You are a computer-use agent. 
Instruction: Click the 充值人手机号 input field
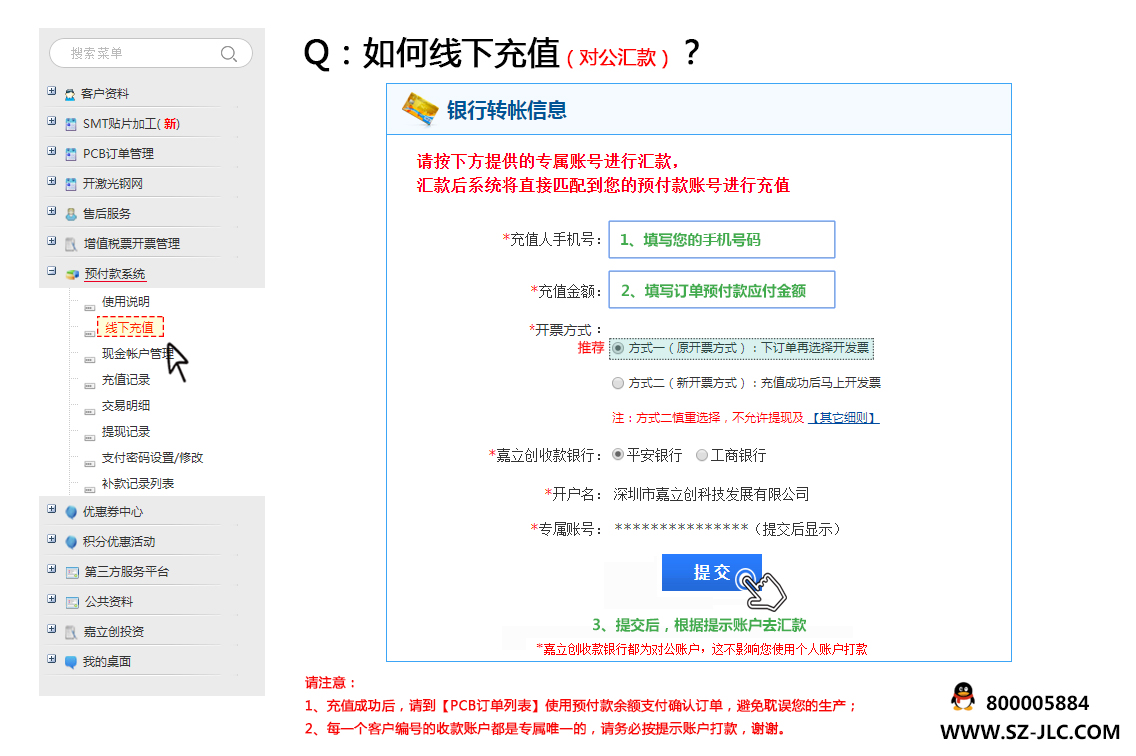[x=722, y=239]
